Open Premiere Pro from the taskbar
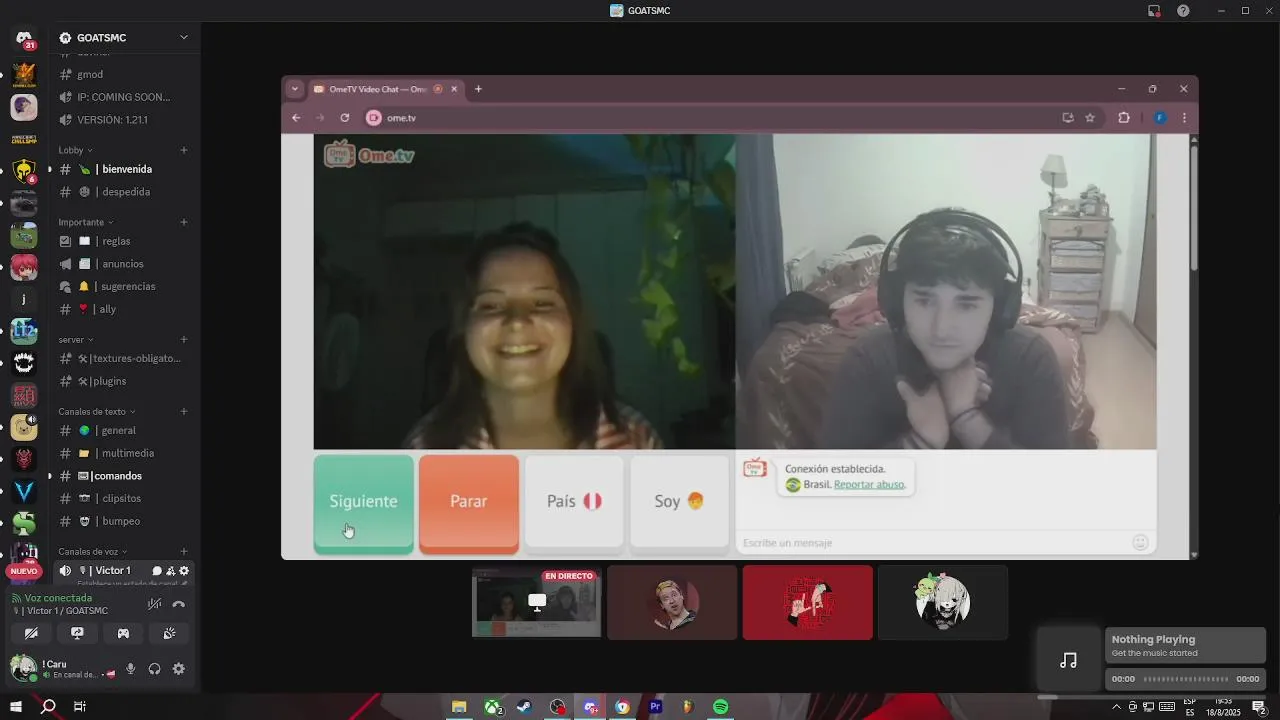Viewport: 1280px width, 720px height. 656,707
